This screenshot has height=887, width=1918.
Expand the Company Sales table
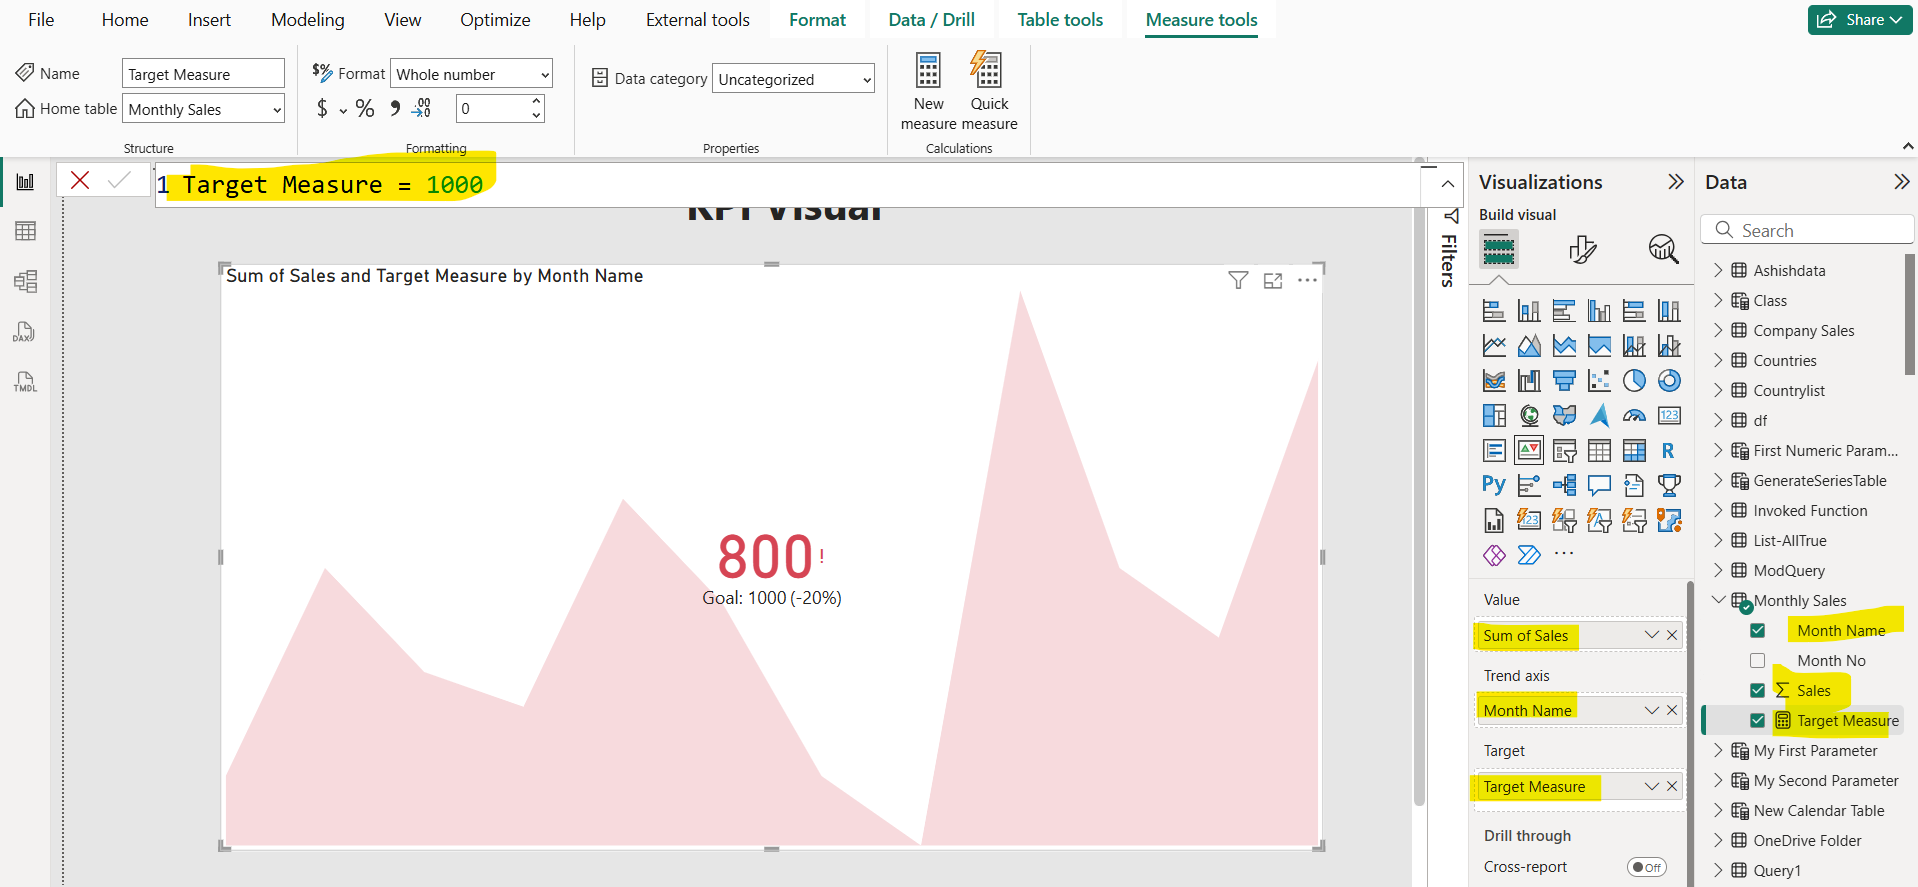click(1718, 331)
